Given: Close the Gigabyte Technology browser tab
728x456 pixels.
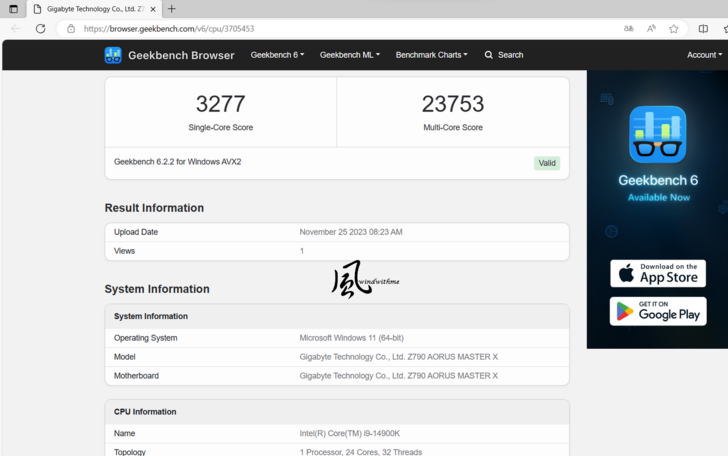Looking at the screenshot, I should (153, 9).
